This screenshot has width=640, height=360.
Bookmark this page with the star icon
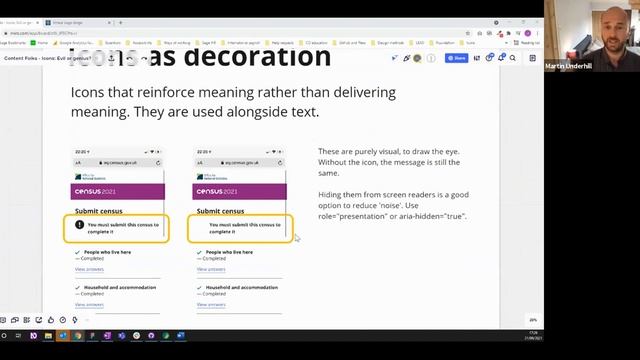468,33
